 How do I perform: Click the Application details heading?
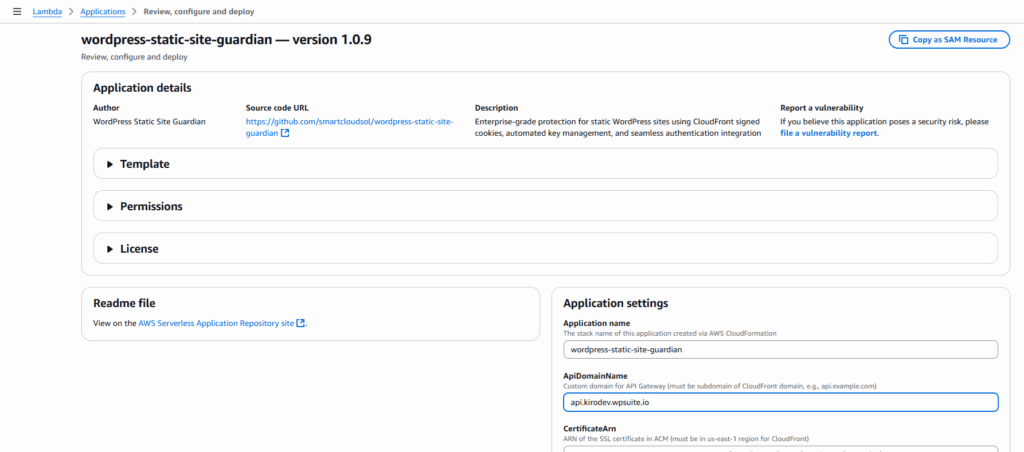142,88
